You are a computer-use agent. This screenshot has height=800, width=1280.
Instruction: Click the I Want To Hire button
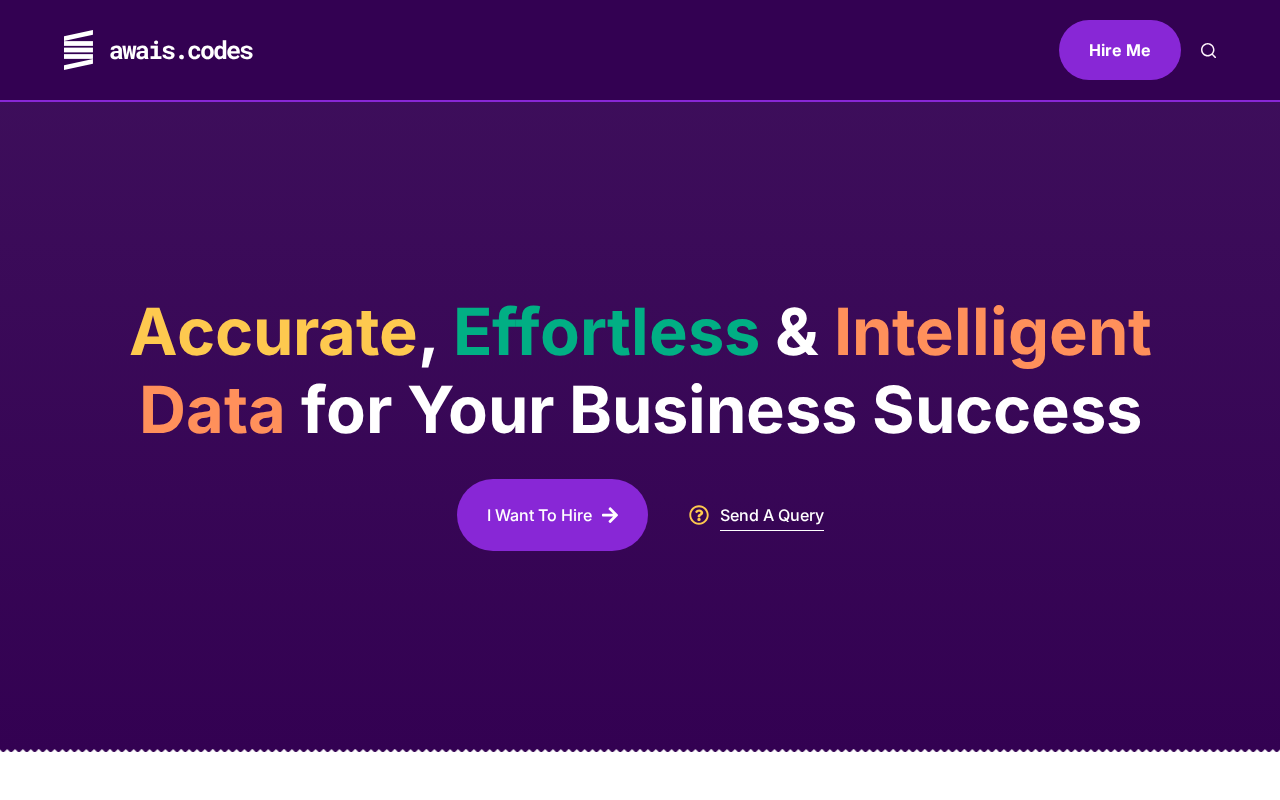point(552,515)
